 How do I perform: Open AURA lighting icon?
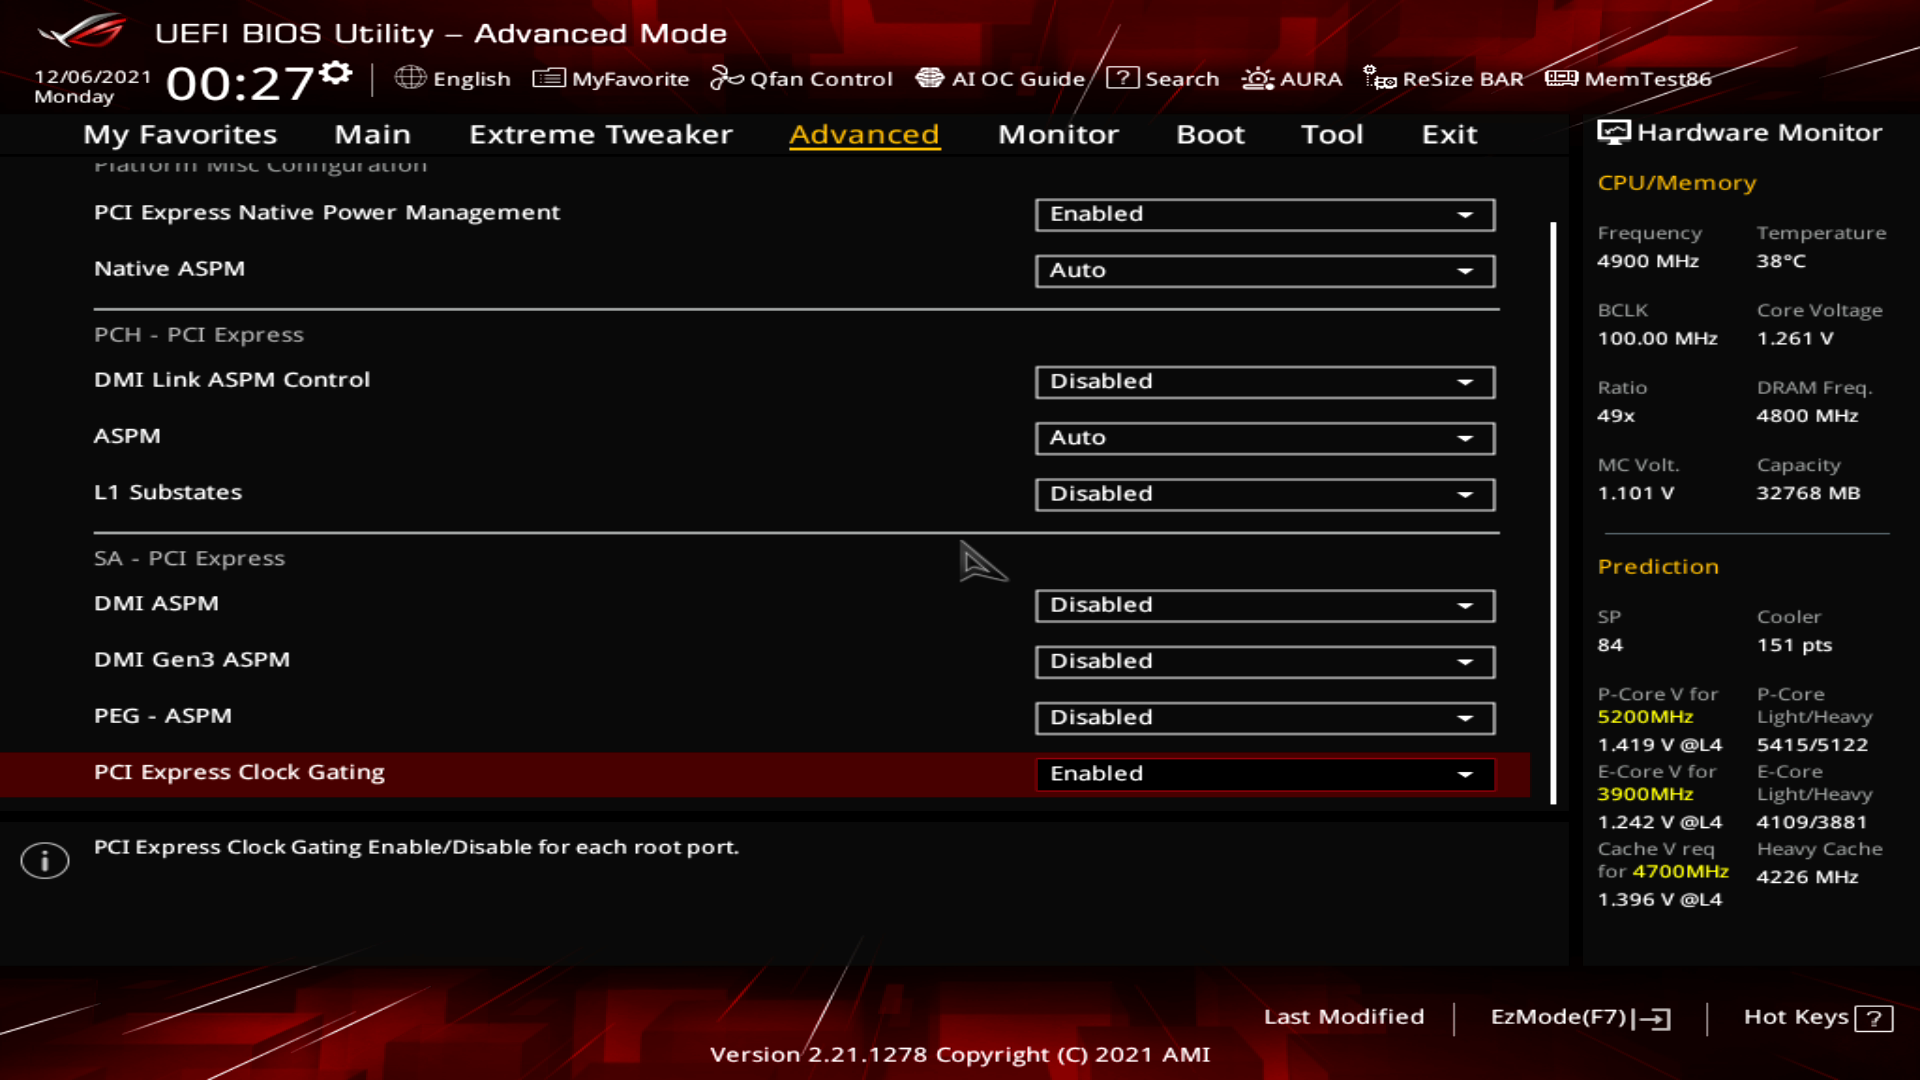coord(1257,78)
